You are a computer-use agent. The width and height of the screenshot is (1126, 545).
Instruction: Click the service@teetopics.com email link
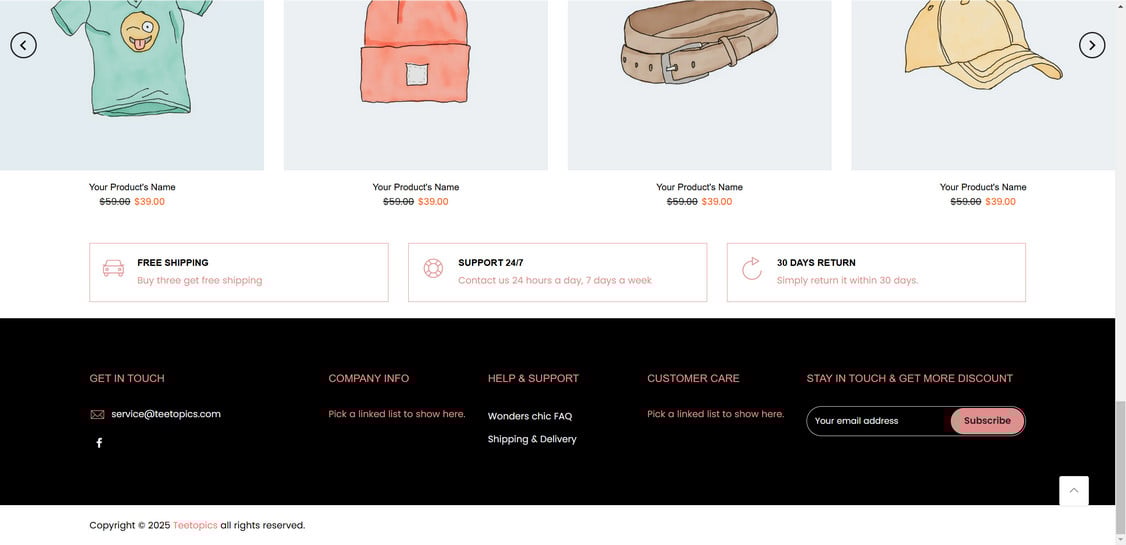166,414
